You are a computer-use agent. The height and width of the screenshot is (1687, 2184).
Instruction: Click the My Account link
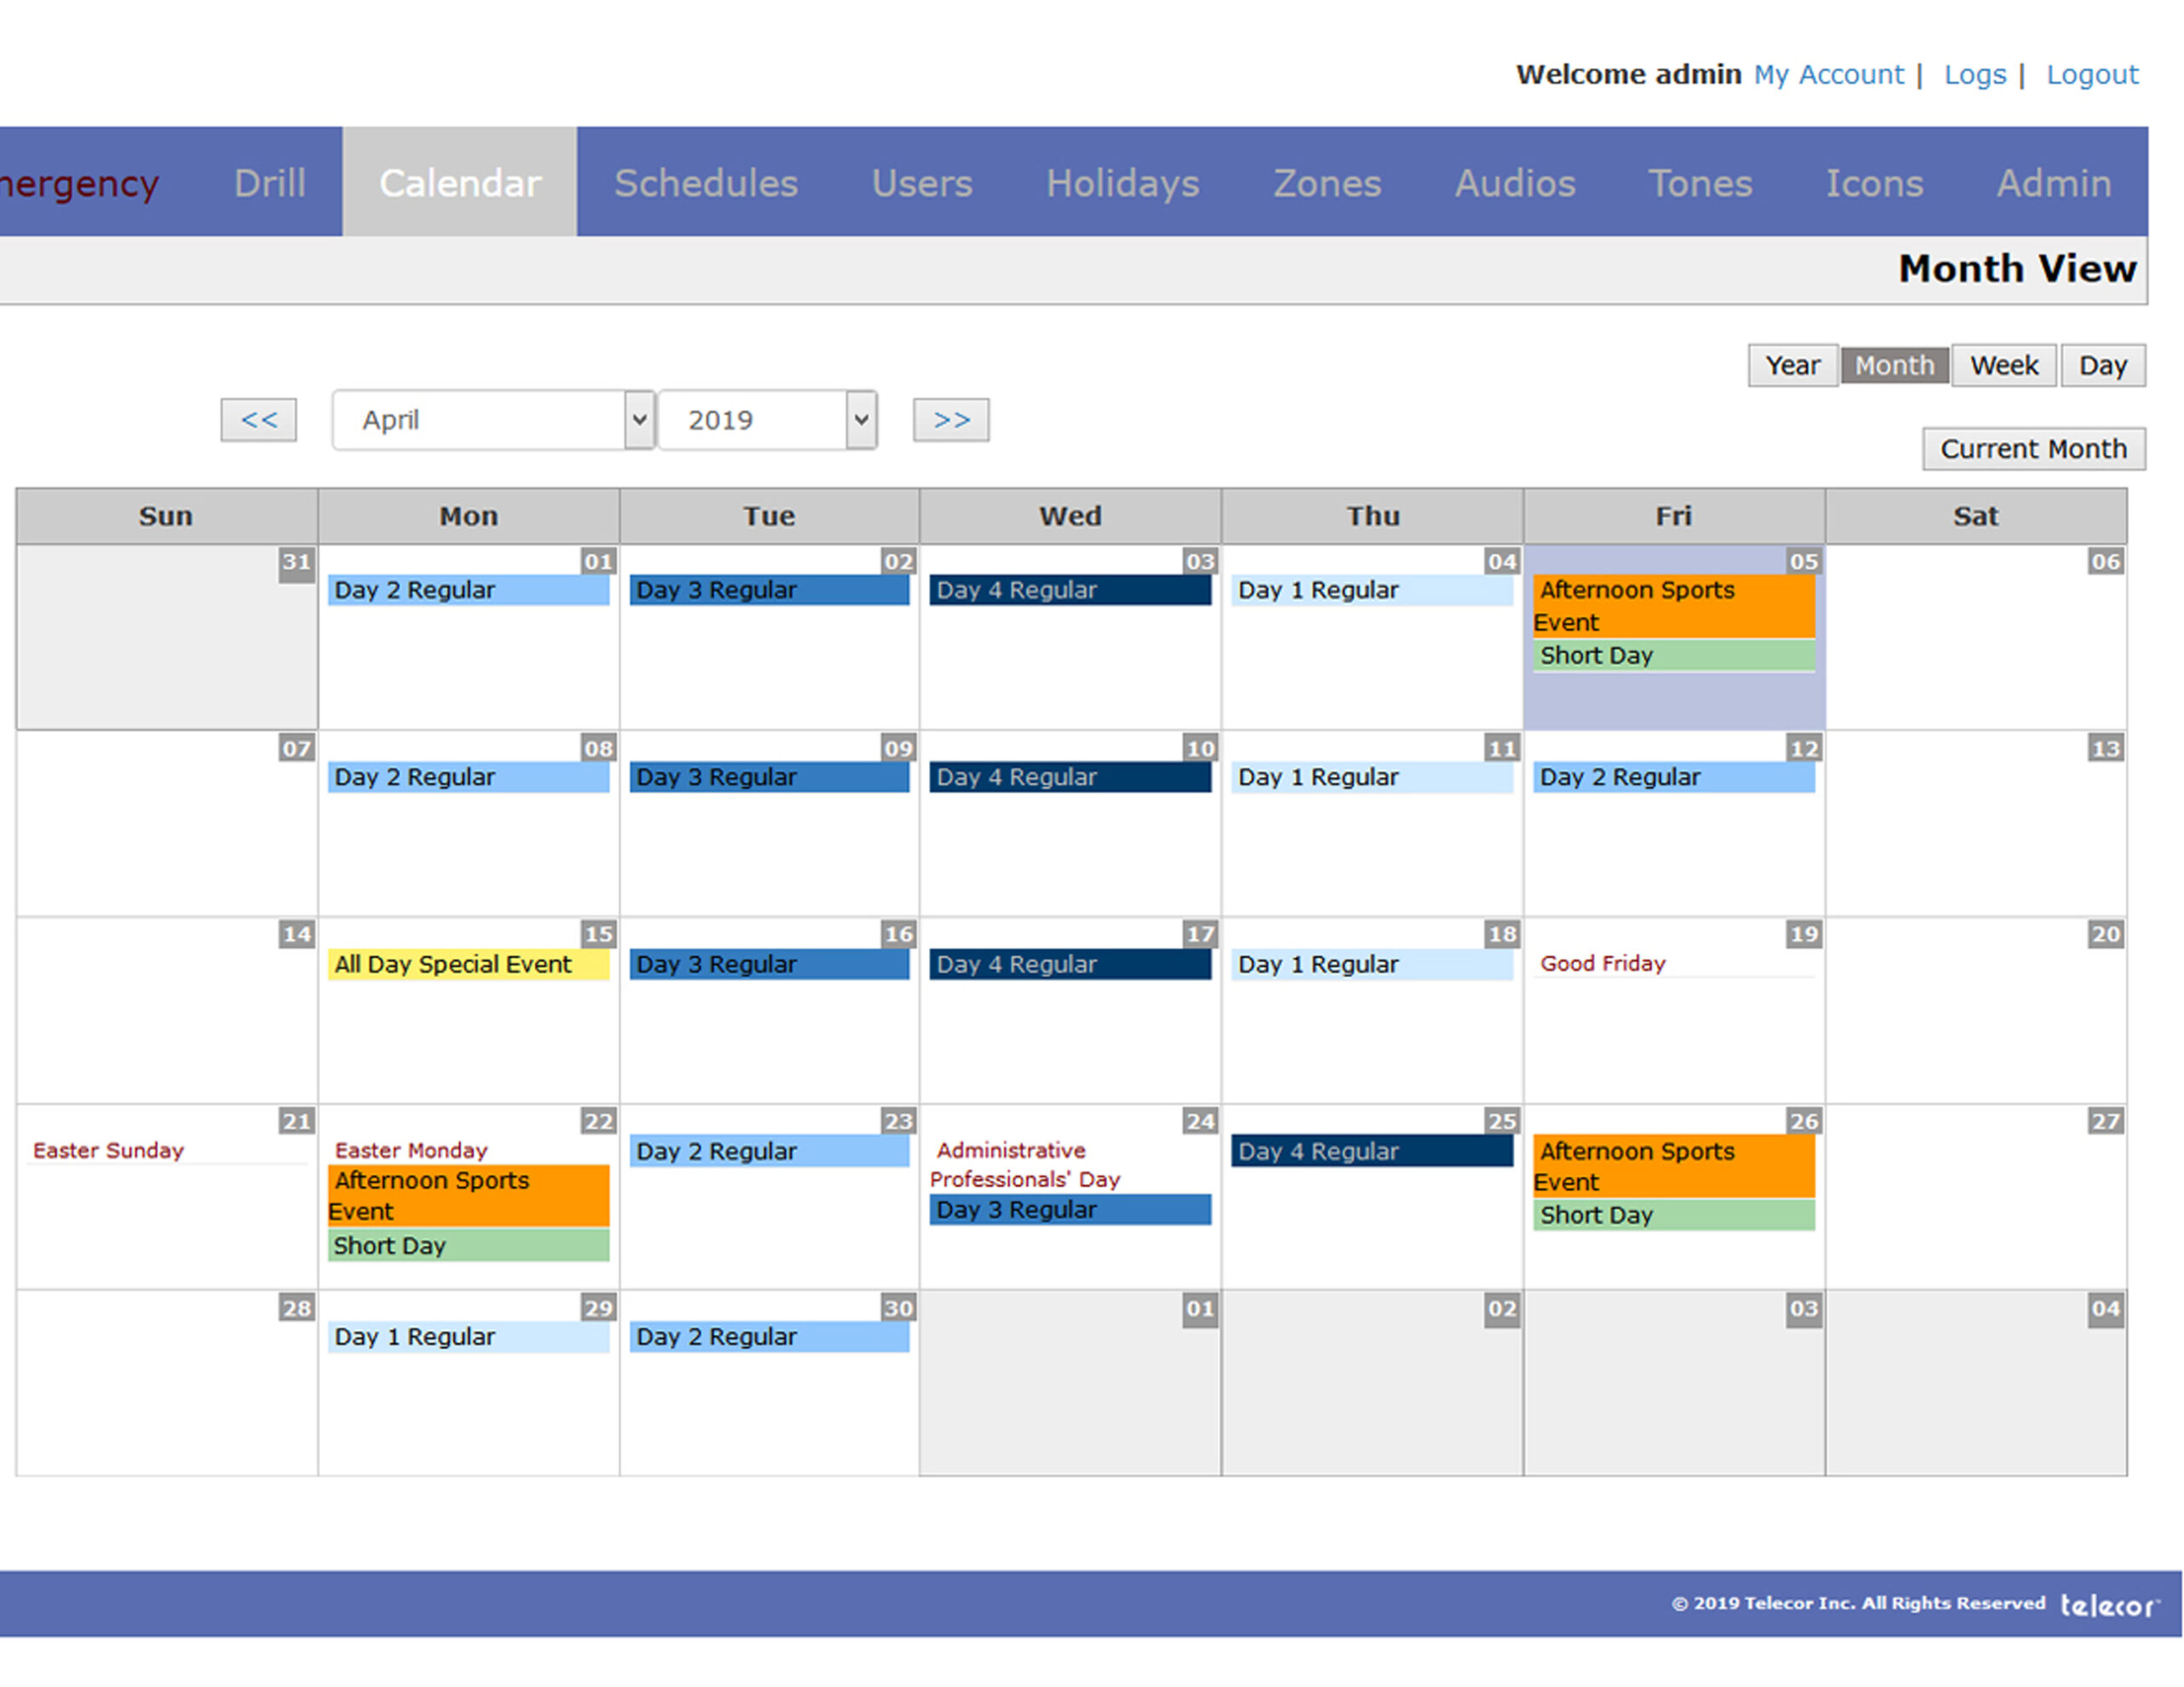tap(1828, 74)
